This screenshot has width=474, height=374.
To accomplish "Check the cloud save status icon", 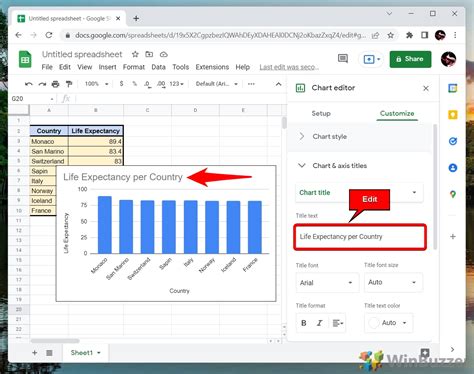I will coord(163,54).
